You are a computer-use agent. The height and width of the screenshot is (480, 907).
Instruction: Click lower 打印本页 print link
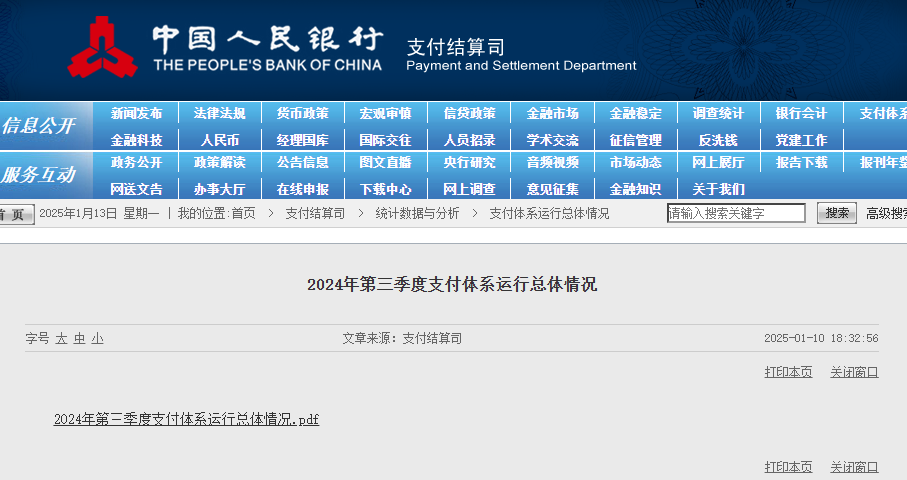788,467
